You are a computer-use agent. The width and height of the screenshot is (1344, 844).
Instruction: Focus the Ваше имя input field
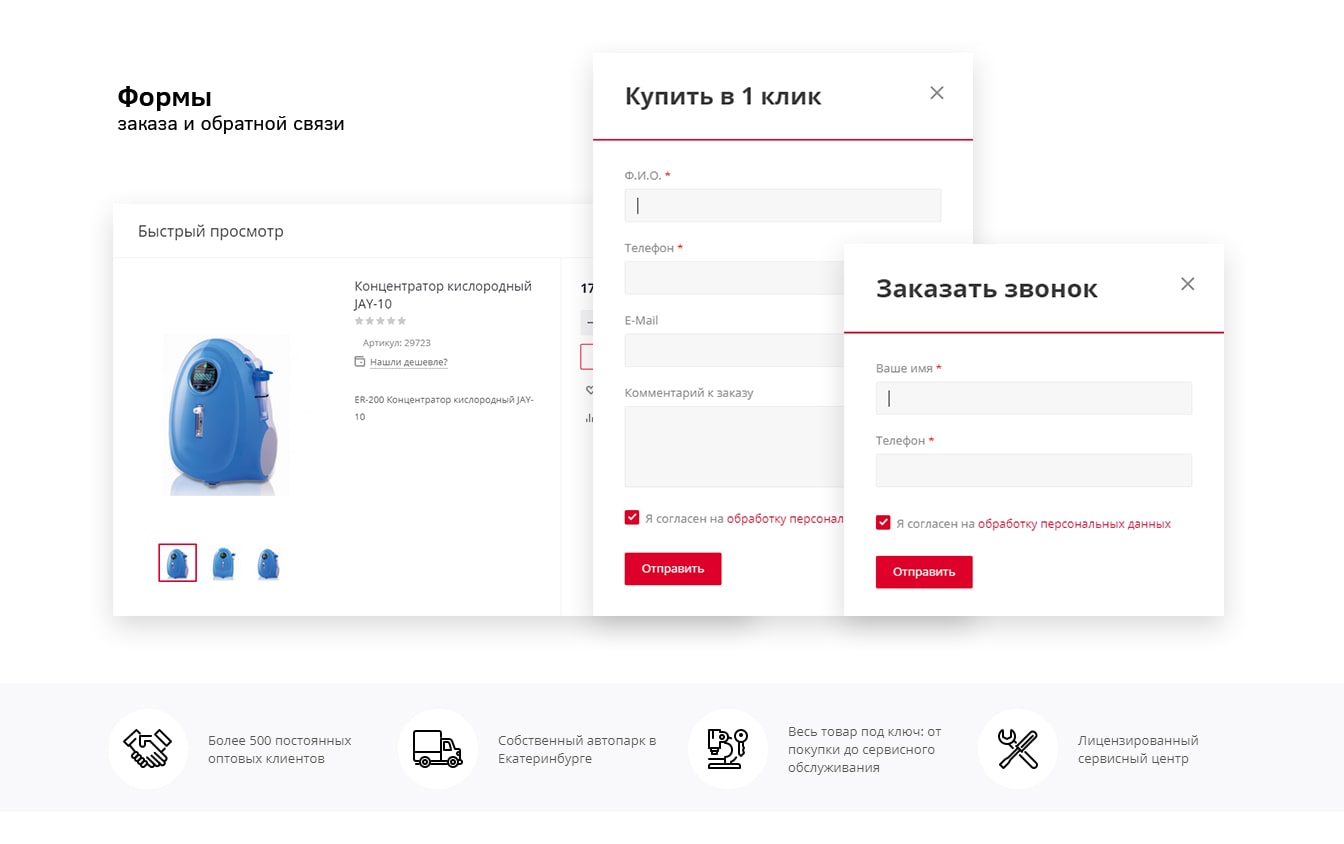(1034, 398)
